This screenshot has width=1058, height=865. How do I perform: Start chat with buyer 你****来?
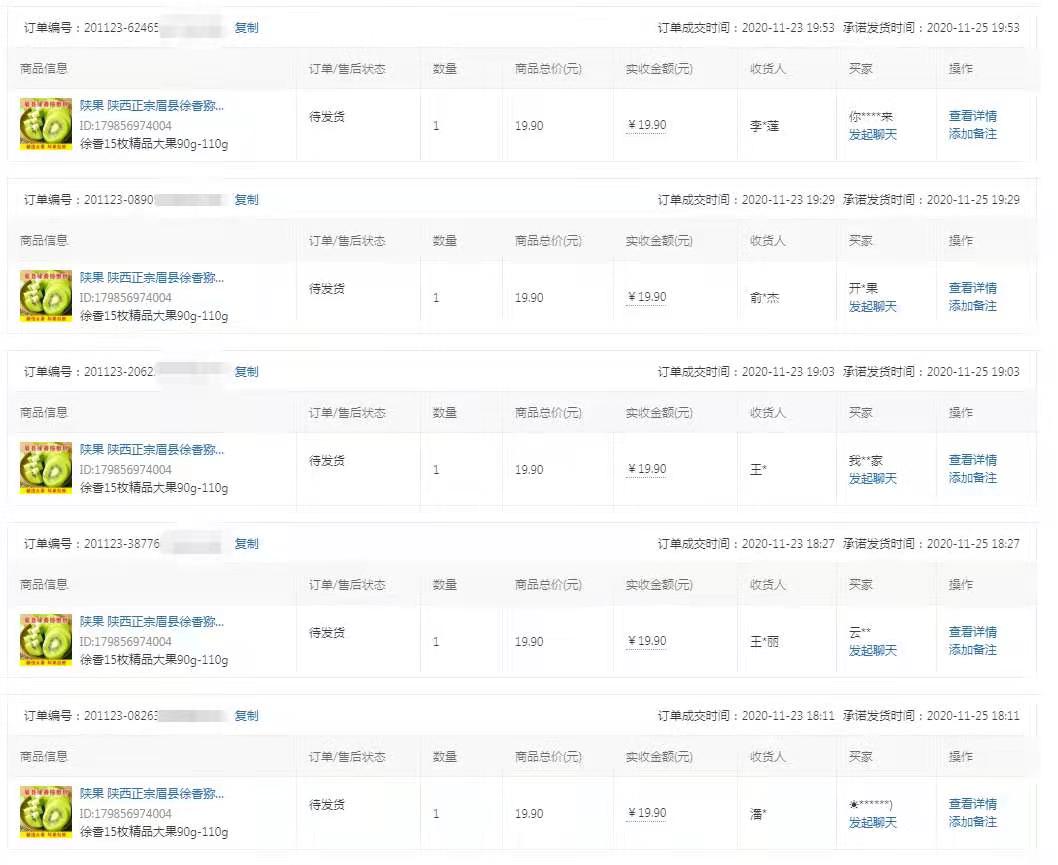tap(872, 134)
